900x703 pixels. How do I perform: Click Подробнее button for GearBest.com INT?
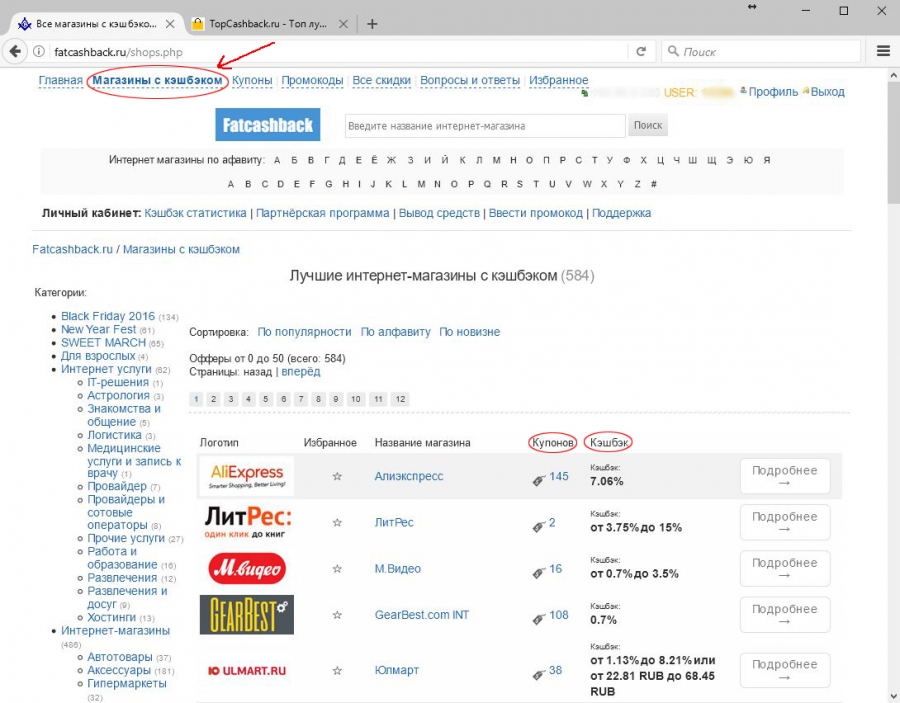(x=785, y=615)
